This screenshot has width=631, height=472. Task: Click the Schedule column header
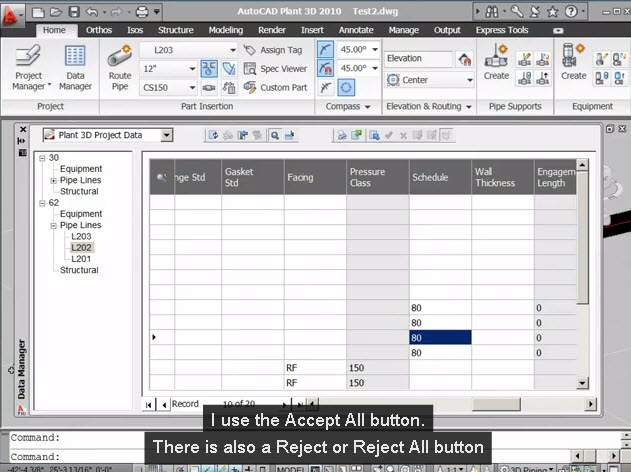440,177
